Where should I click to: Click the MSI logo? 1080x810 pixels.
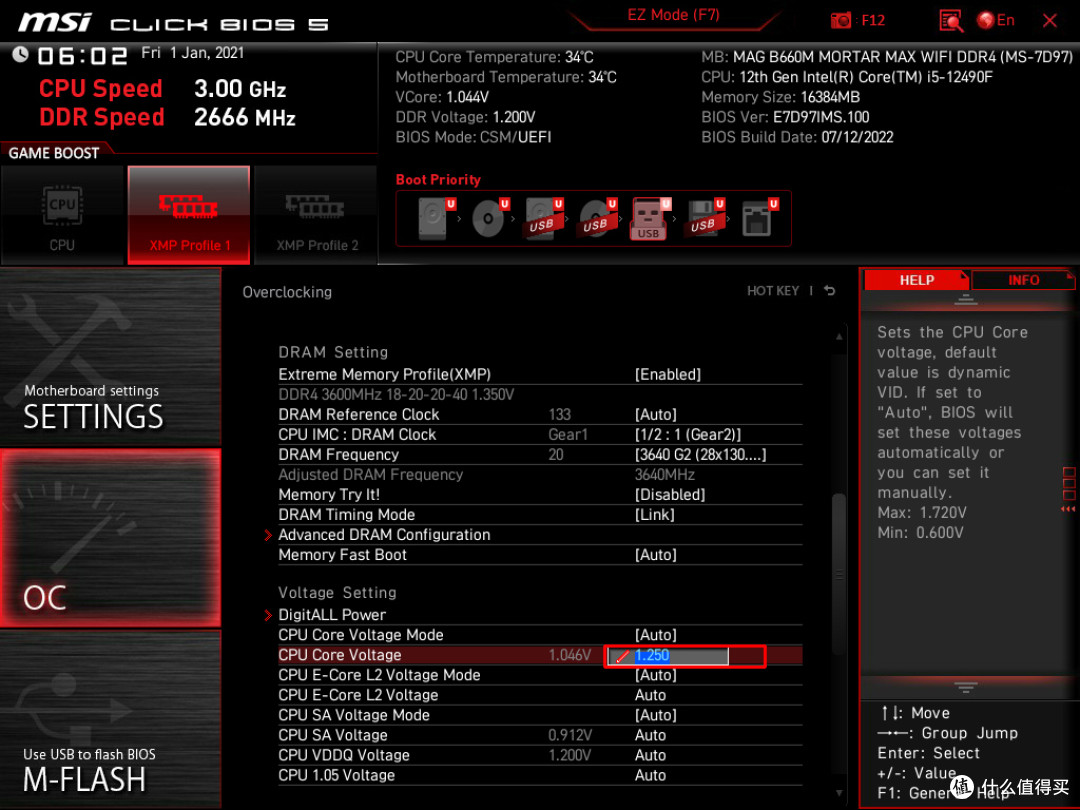pos(54,23)
